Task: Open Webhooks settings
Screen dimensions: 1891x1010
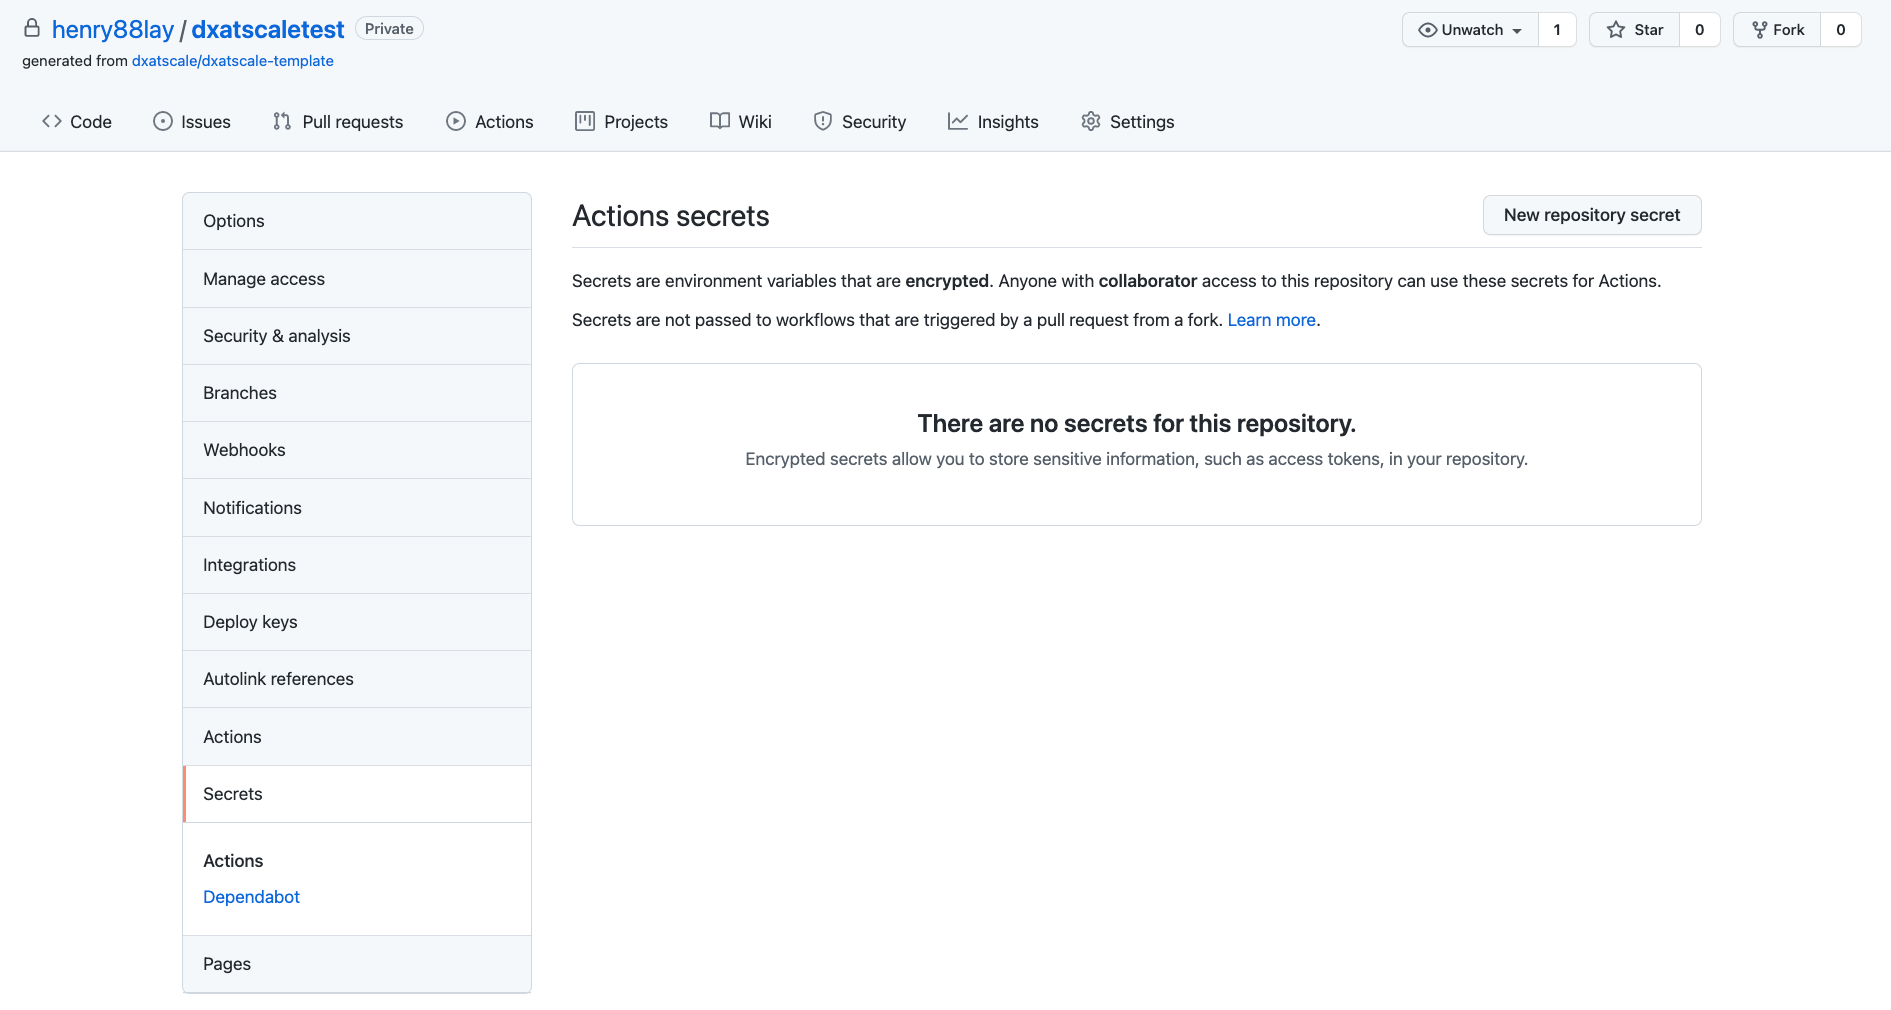Action: click(x=357, y=450)
